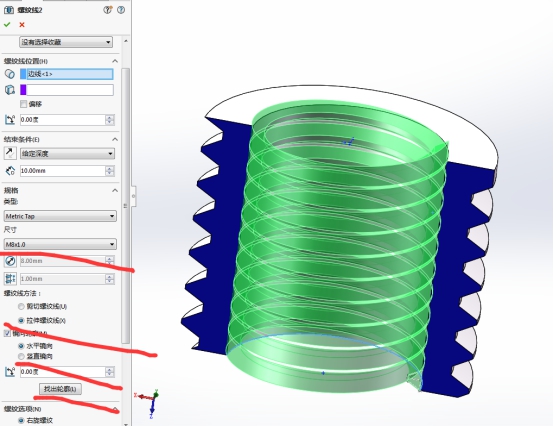Screen dimensions: 554x426
Task: Open the 没有选择收藏 favorites dropdown
Action: click(66, 42)
